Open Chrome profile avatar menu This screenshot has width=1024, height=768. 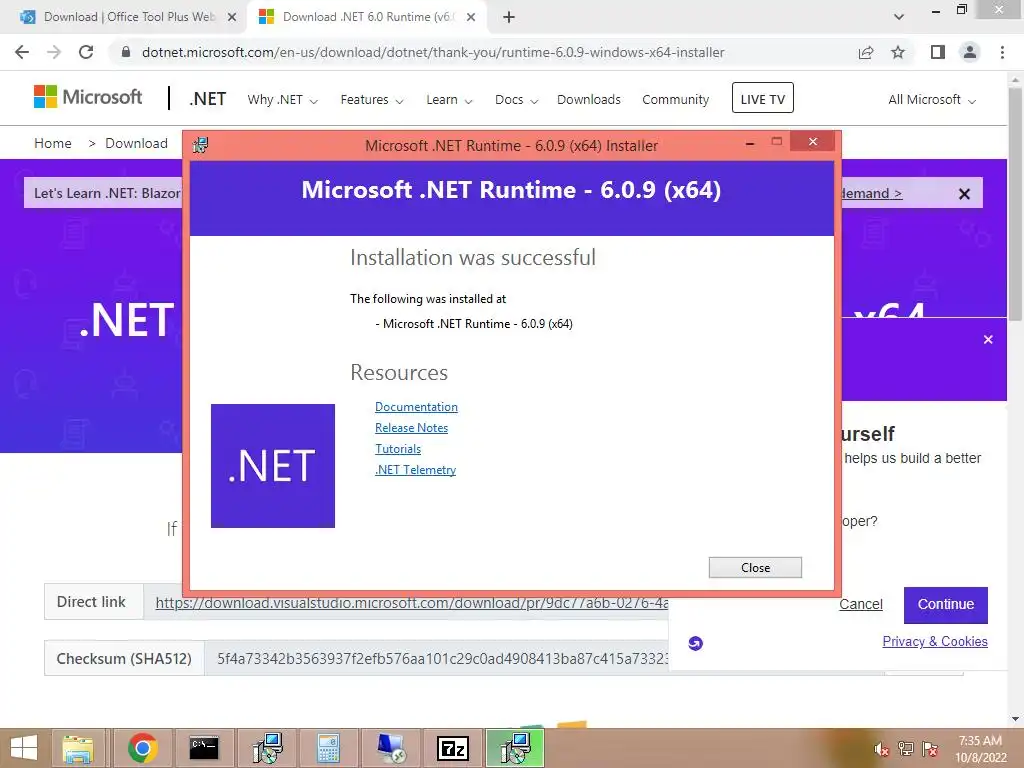(x=970, y=52)
